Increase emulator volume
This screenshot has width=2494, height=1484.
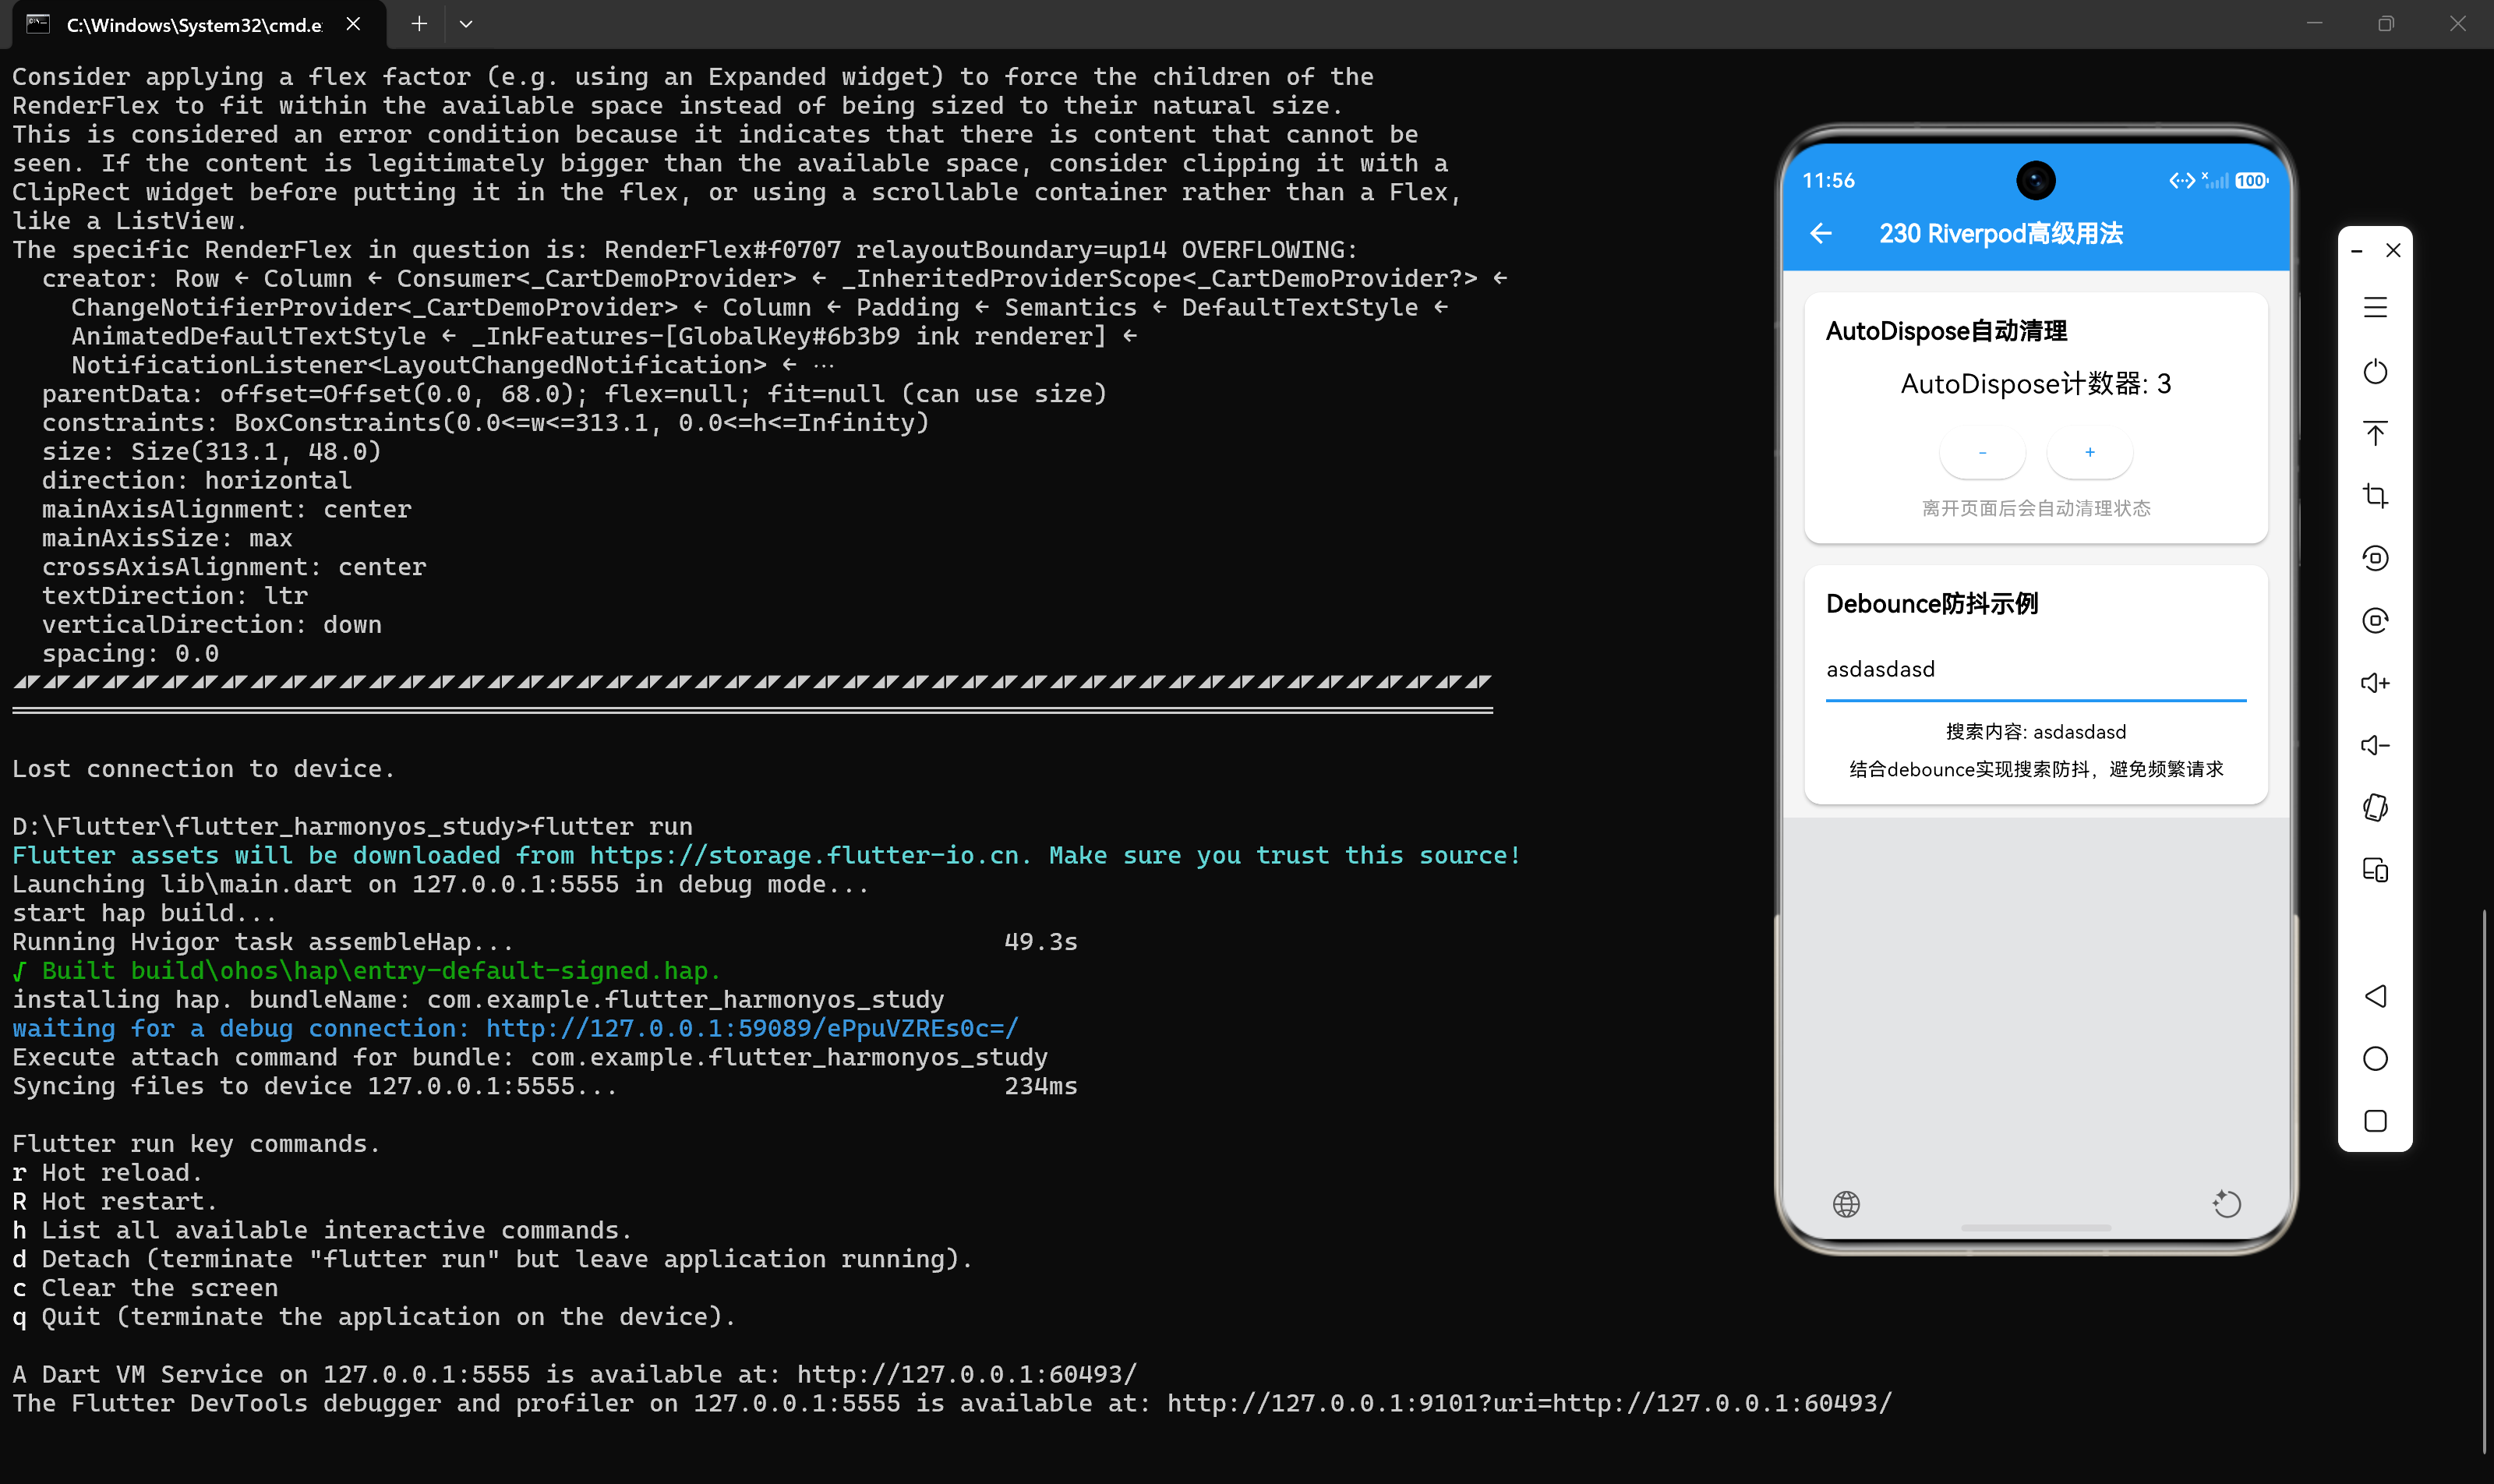[x=2375, y=683]
